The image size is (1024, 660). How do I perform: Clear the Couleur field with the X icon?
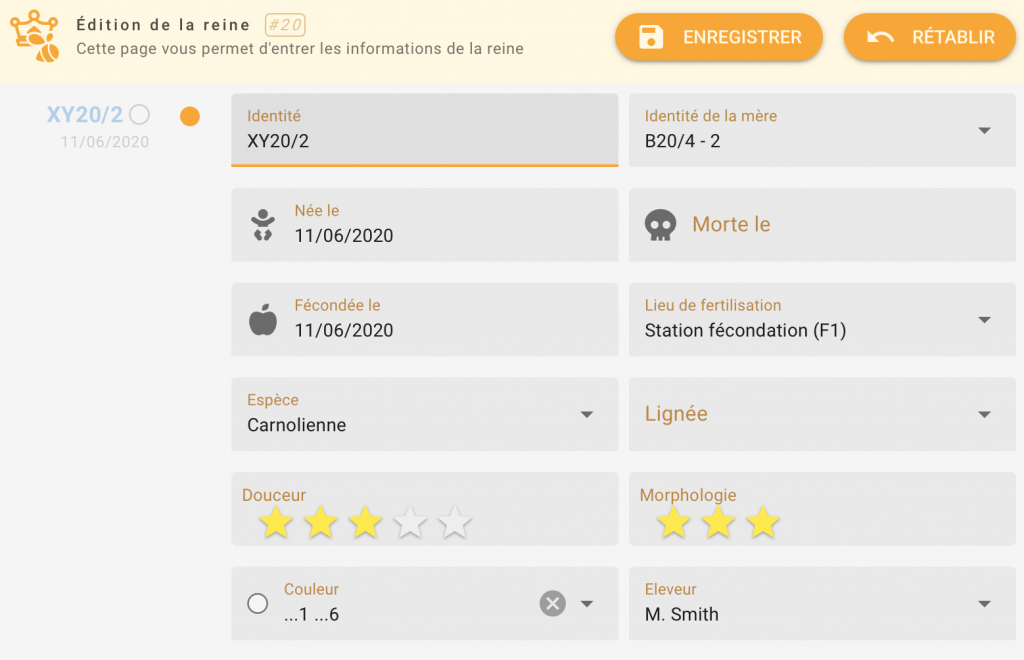click(x=553, y=603)
